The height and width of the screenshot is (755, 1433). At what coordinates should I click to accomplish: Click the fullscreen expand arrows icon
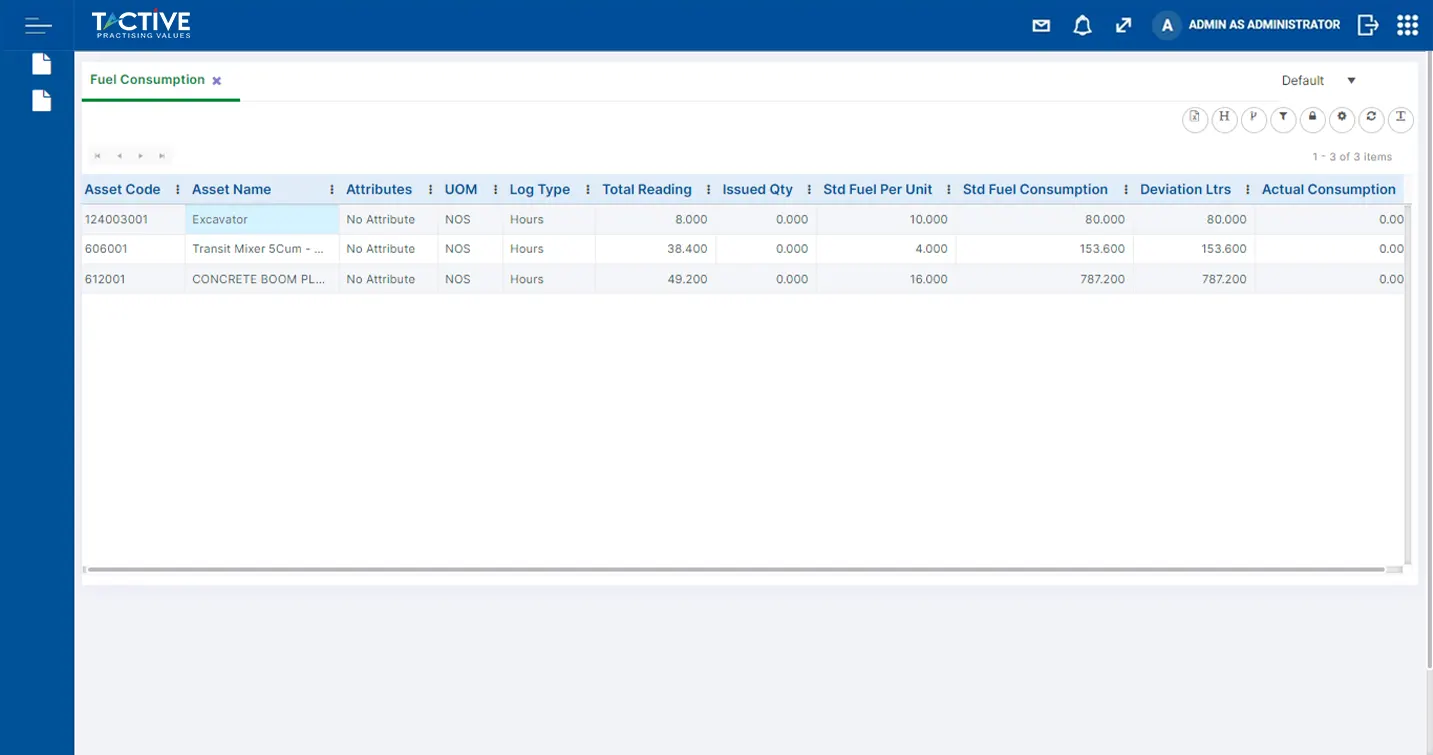pos(1123,26)
